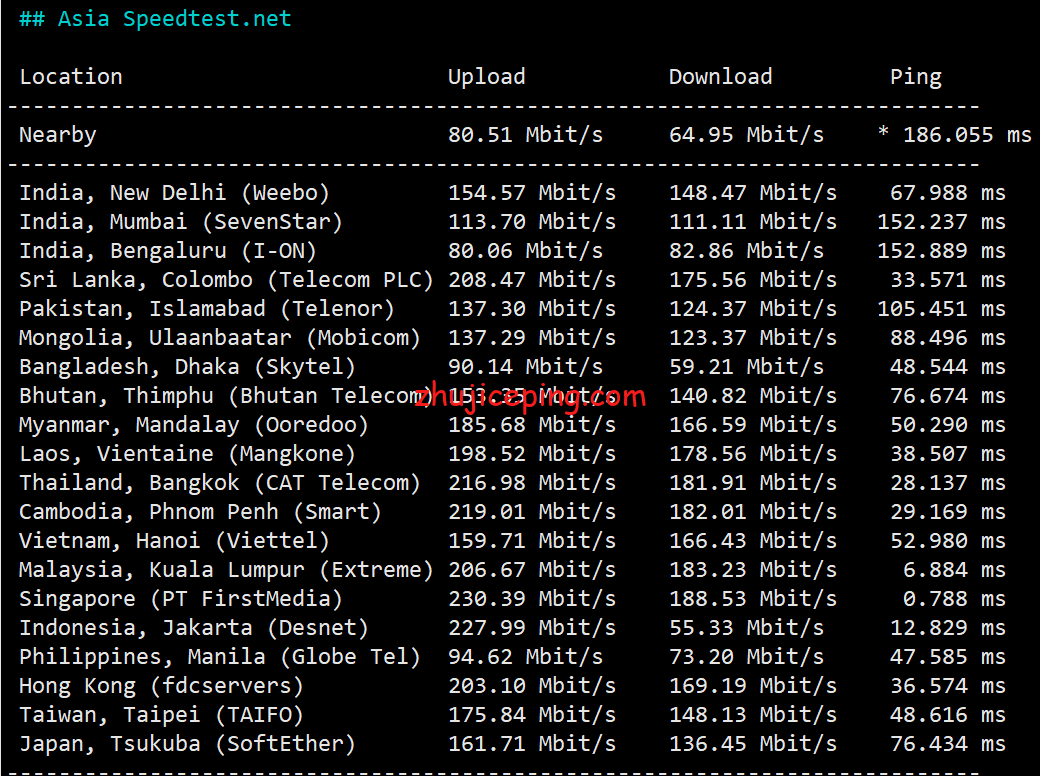
Task: Click the "Download" column header
Action: (720, 77)
